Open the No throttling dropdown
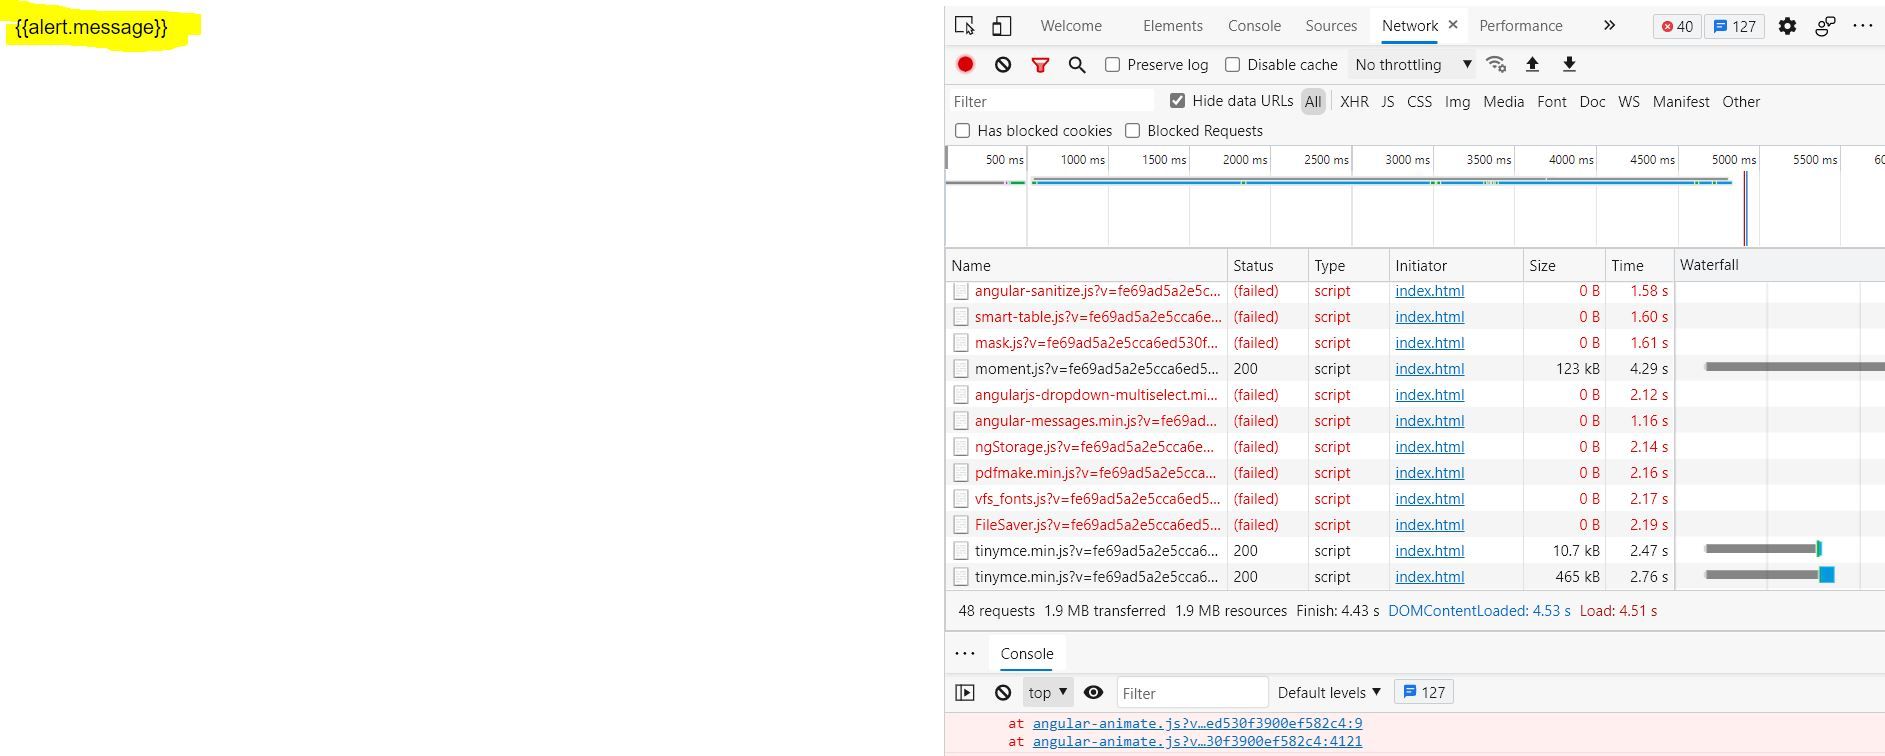The image size is (1885, 756). pyautogui.click(x=1412, y=65)
